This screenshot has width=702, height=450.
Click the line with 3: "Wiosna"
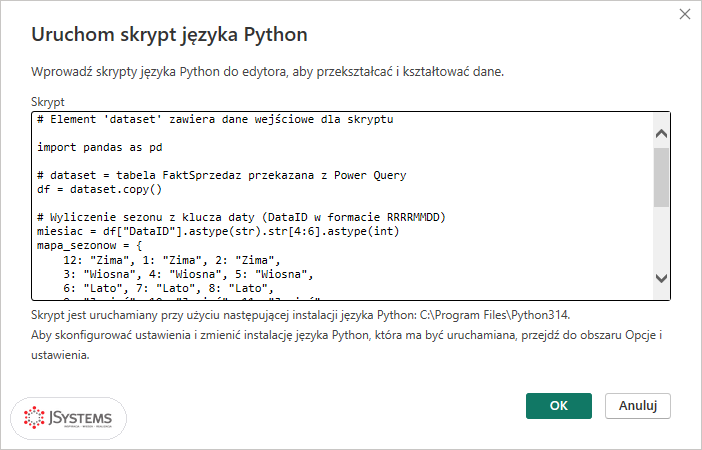pos(188,274)
